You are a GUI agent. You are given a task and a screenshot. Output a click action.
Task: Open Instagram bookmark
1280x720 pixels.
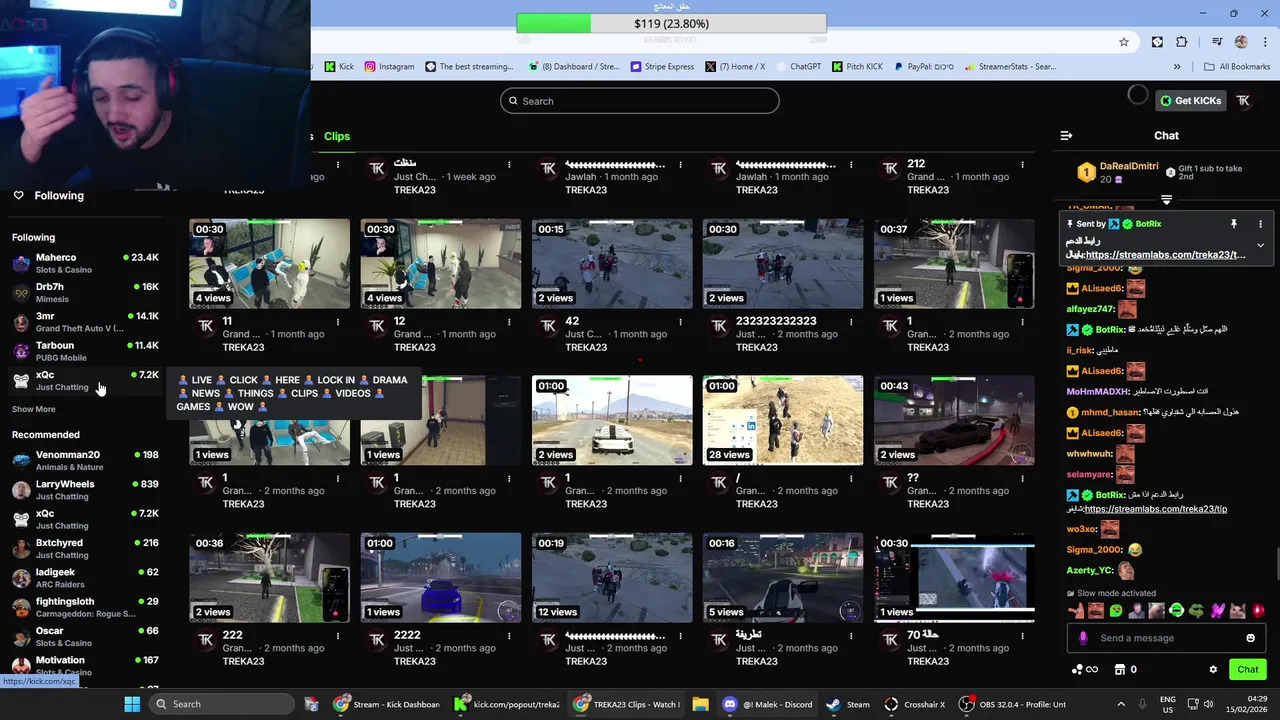coord(389,67)
